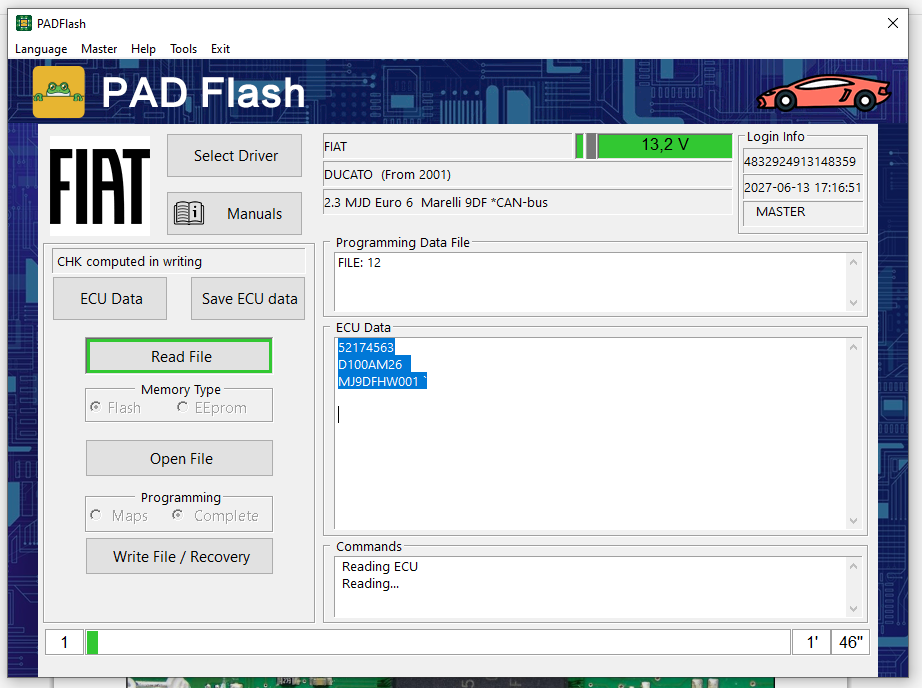
Task: Click down arrow of ECU Data scrollbar
Action: pos(854,520)
